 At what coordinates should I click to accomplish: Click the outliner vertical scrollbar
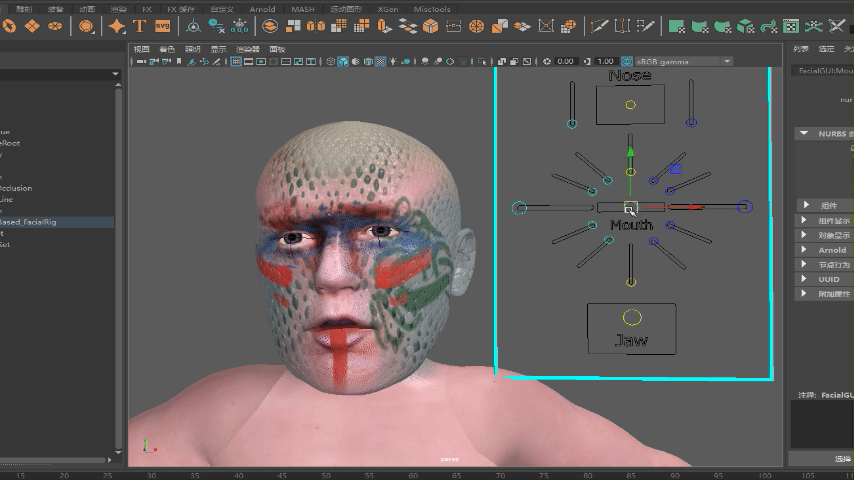118,267
